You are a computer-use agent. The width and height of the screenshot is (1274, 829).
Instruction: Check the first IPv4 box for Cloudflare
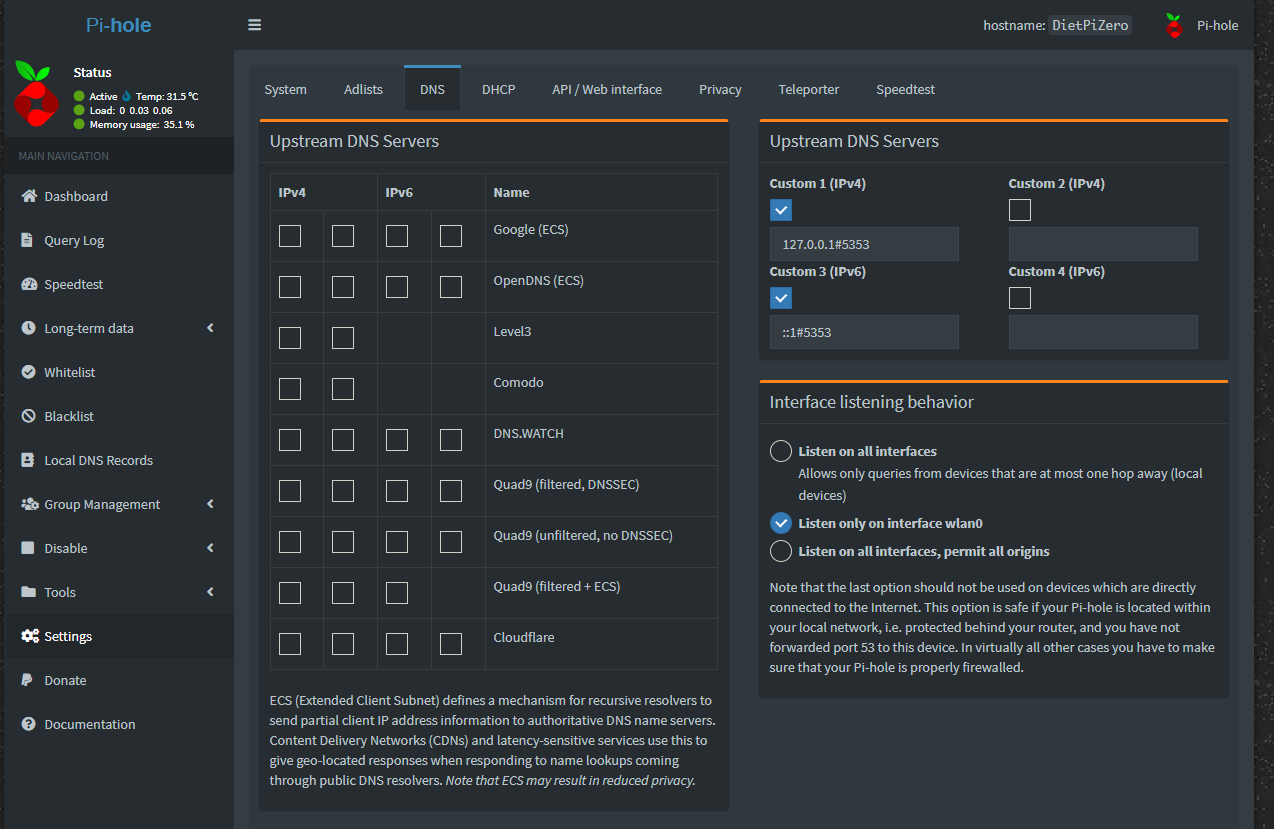click(x=290, y=644)
